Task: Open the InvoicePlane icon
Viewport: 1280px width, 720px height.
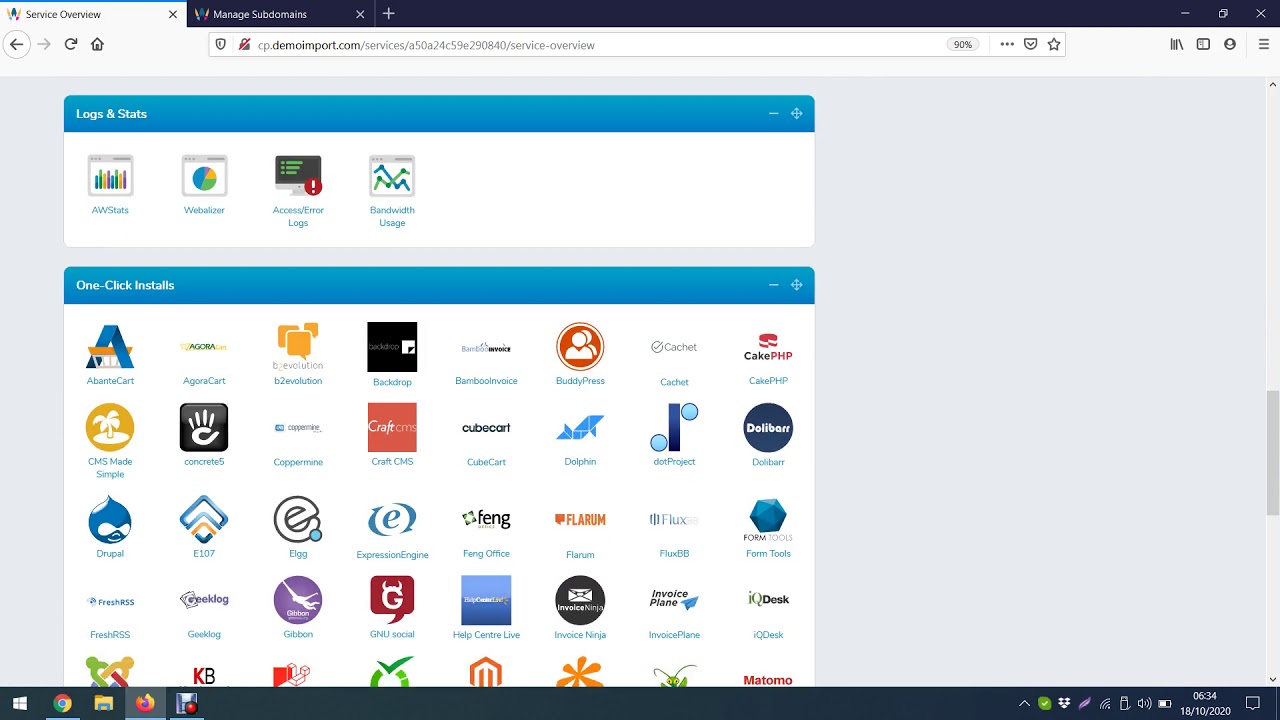Action: pos(674,601)
